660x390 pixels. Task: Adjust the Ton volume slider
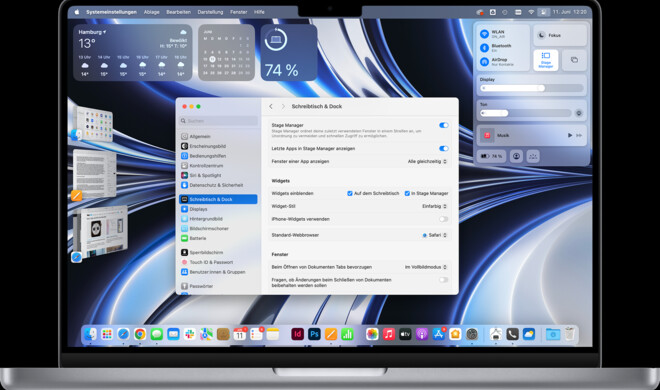(x=526, y=113)
